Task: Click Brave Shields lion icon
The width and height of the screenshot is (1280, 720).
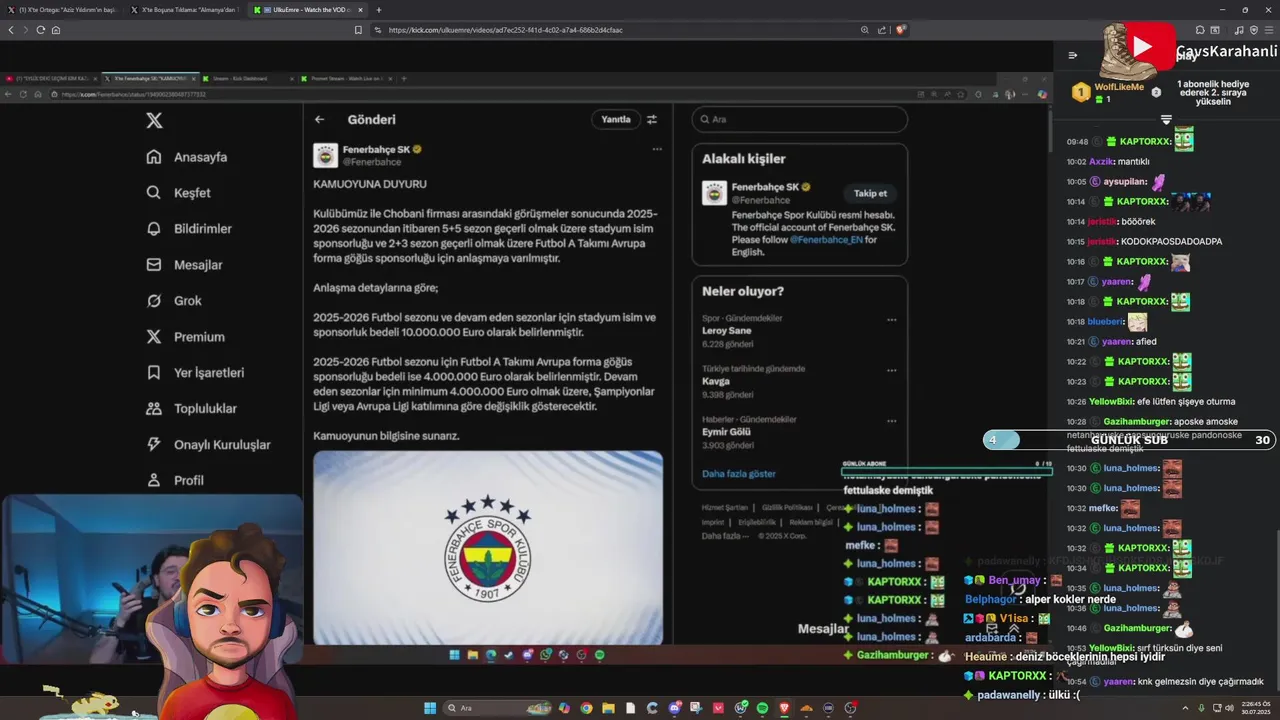Action: pyautogui.click(x=900, y=30)
